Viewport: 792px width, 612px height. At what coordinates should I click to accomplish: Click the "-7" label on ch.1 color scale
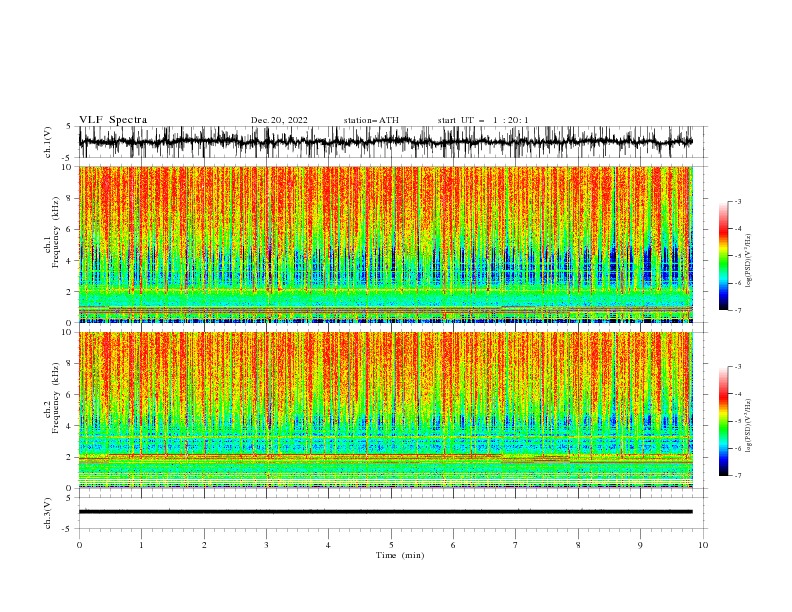click(x=738, y=310)
